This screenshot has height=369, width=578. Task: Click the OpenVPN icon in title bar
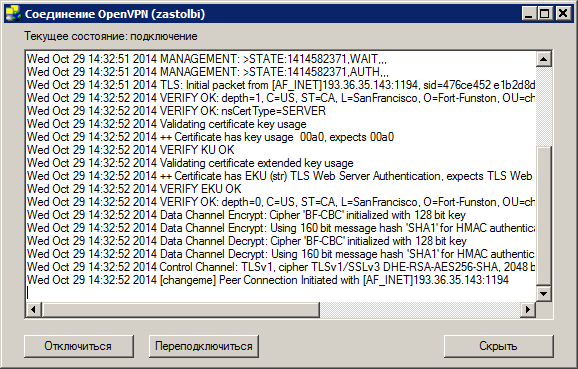coord(13,14)
